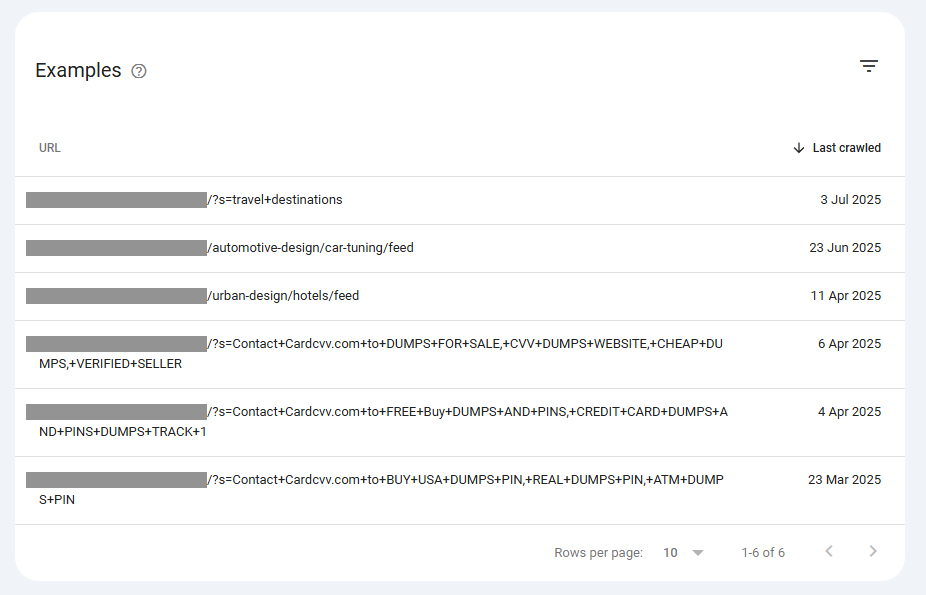Click the 23 Mar 2025 crawl date
The height and width of the screenshot is (595, 926).
[845, 480]
